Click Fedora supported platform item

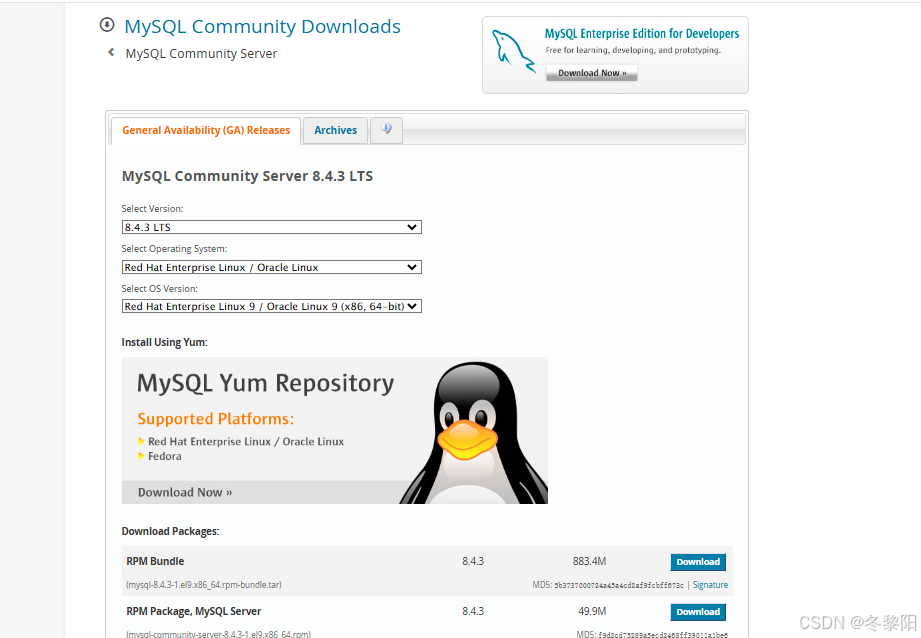point(164,456)
